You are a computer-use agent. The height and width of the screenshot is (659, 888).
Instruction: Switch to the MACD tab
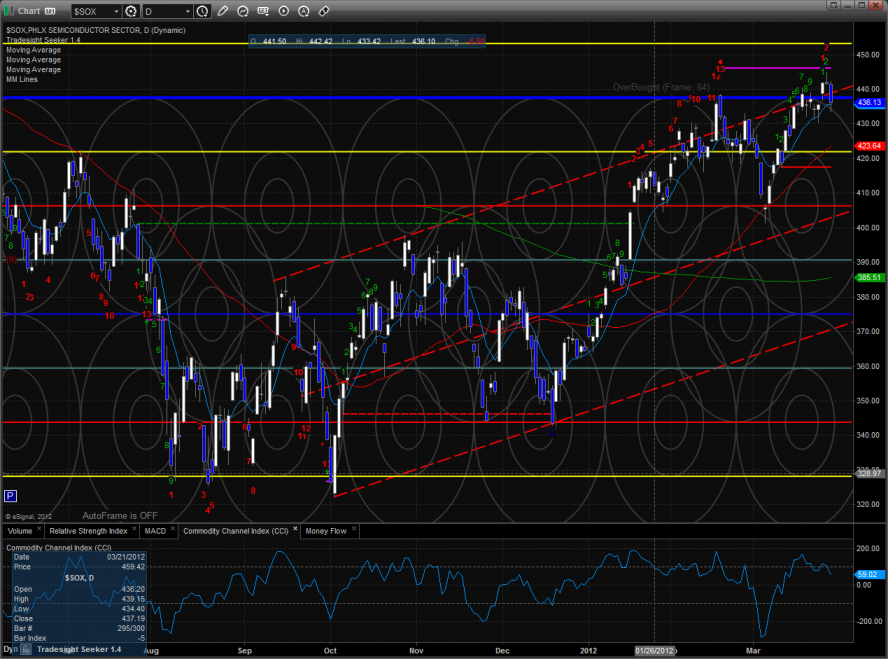[154, 530]
